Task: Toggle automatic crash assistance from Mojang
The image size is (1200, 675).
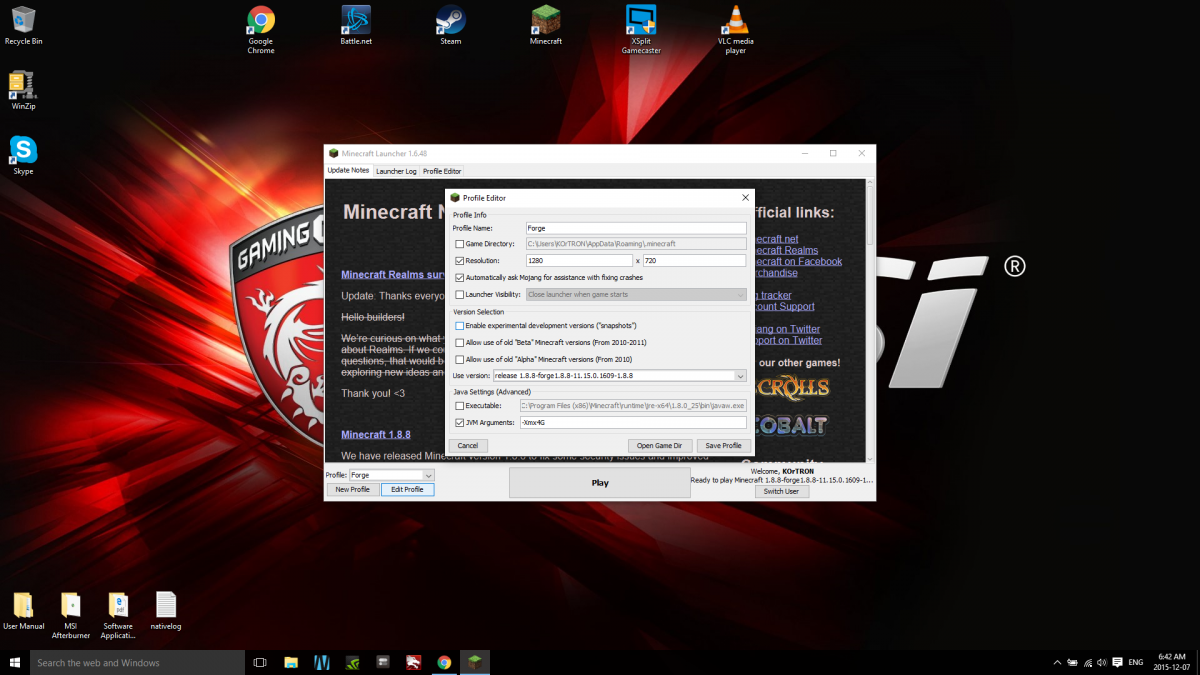Action: click(459, 277)
